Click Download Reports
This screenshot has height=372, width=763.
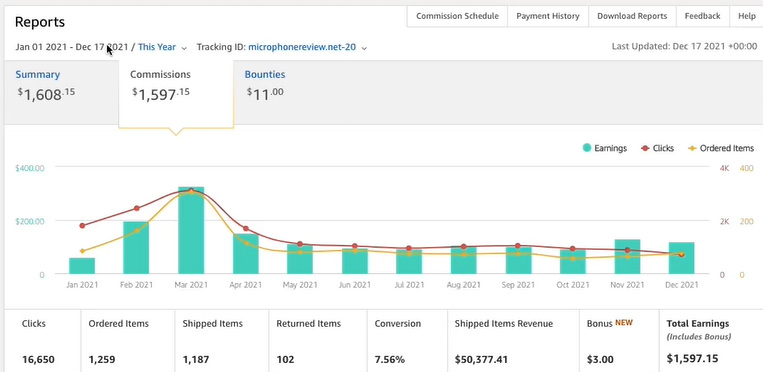[632, 16]
